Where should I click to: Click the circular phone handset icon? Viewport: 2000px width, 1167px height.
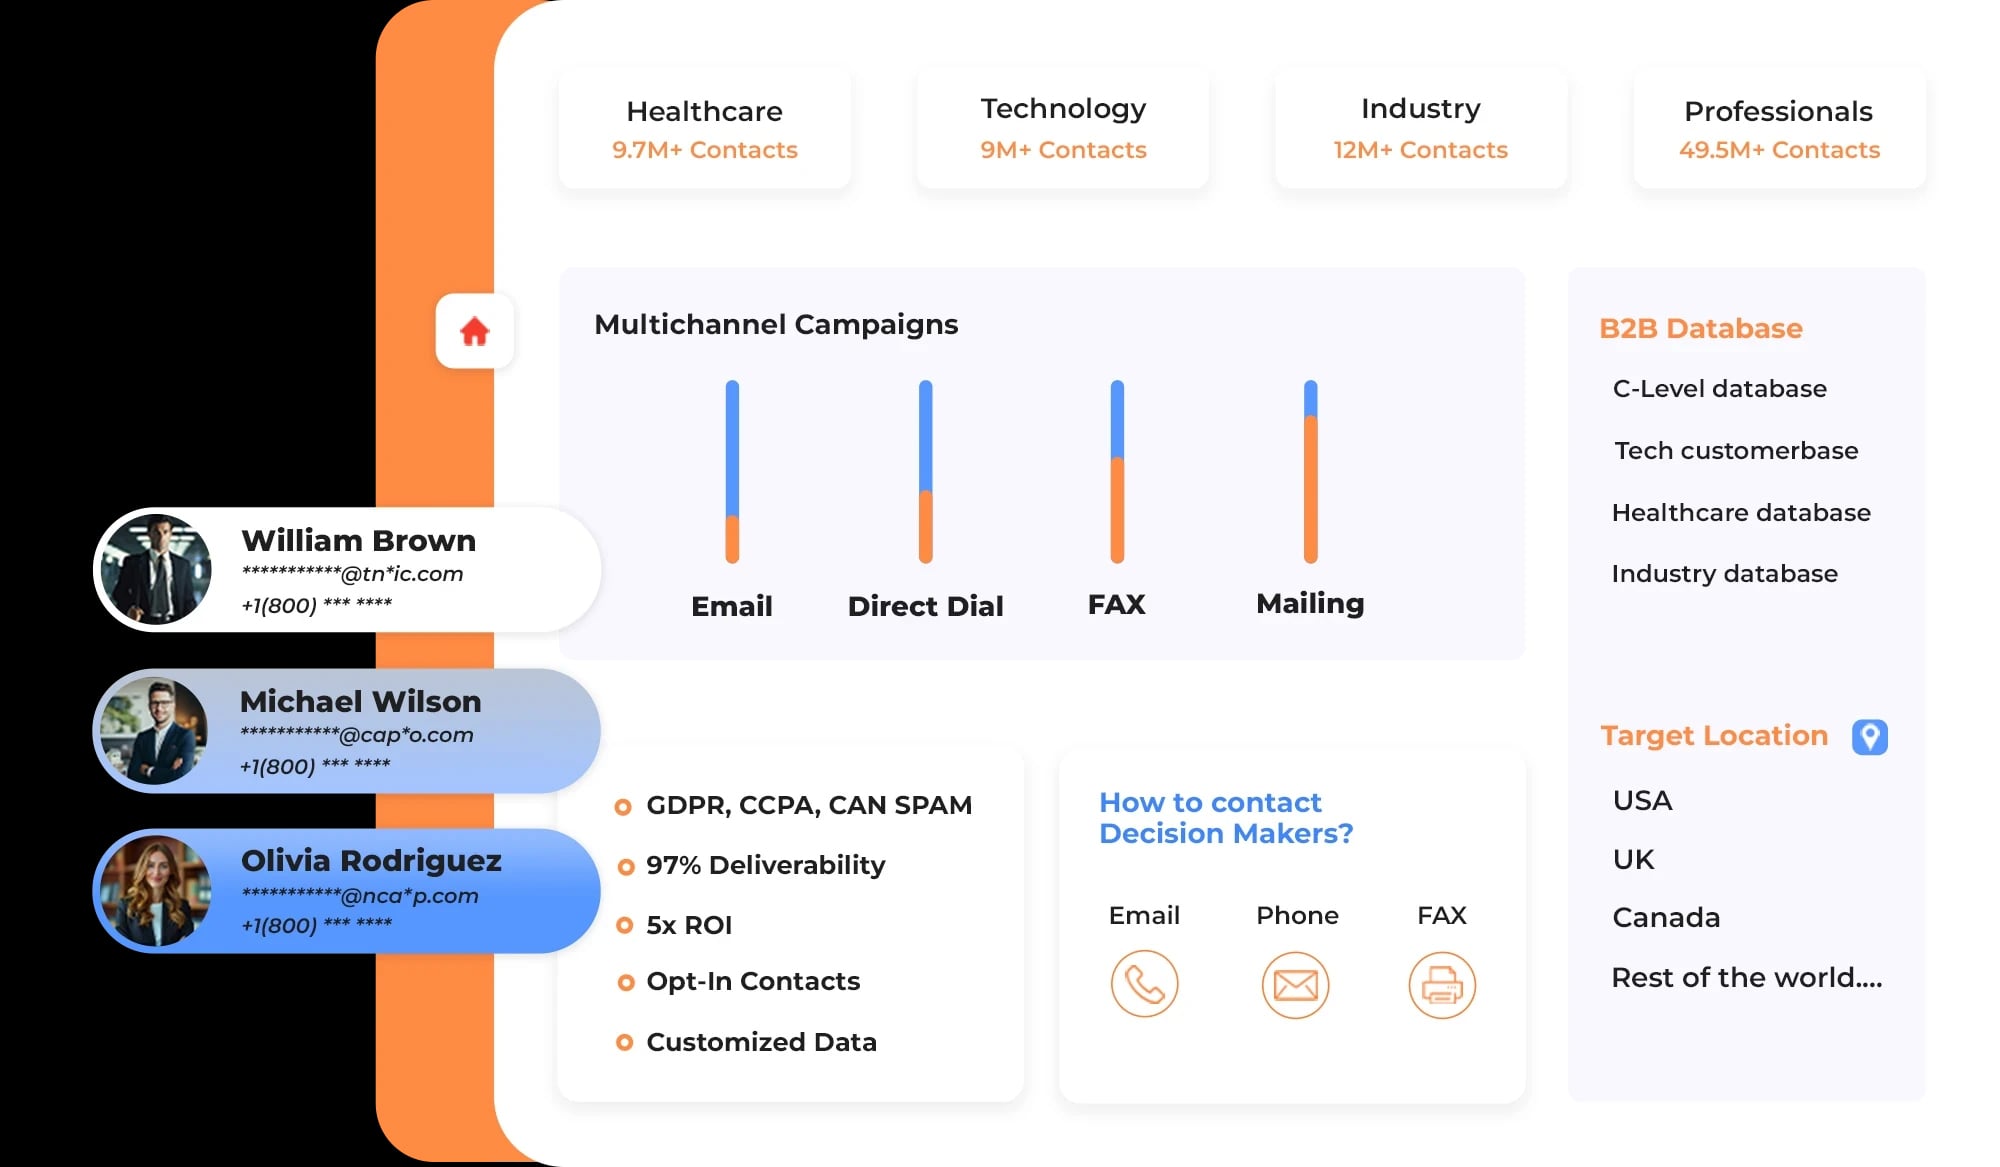click(1144, 985)
